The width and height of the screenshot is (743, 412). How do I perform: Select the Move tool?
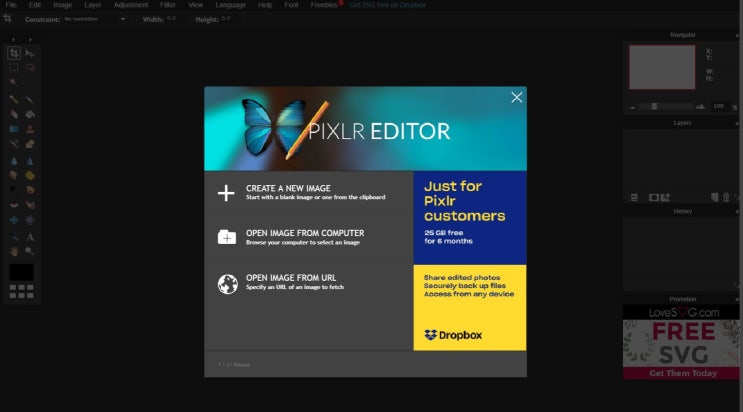pos(30,53)
